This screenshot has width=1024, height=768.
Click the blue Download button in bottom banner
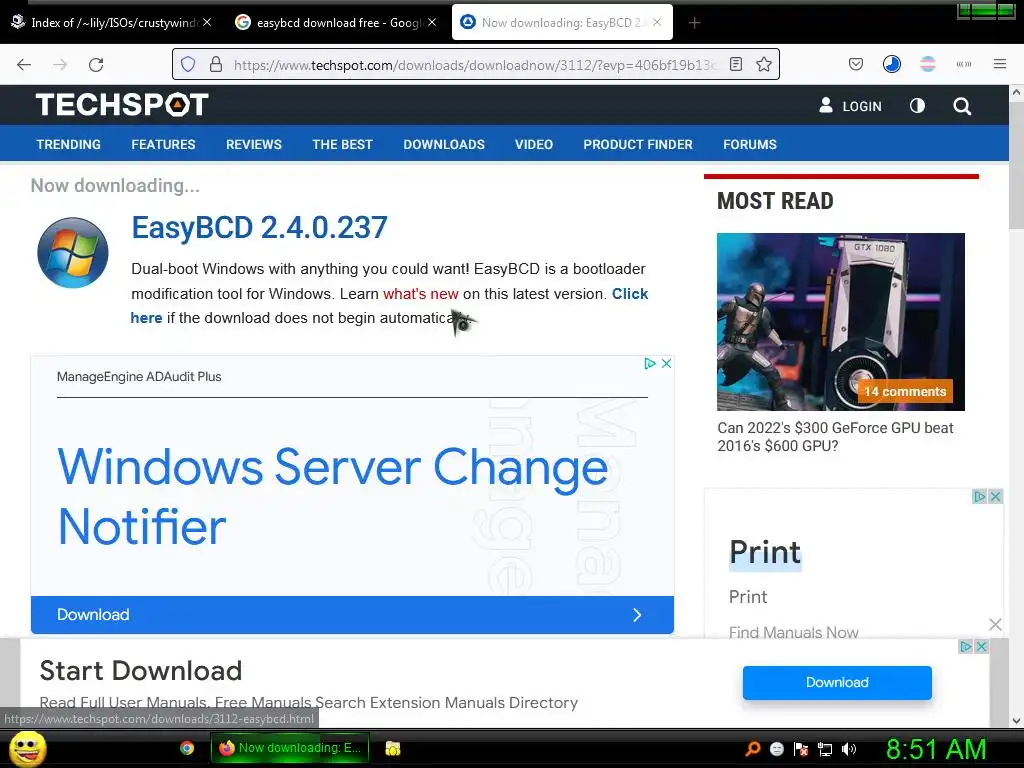click(837, 682)
